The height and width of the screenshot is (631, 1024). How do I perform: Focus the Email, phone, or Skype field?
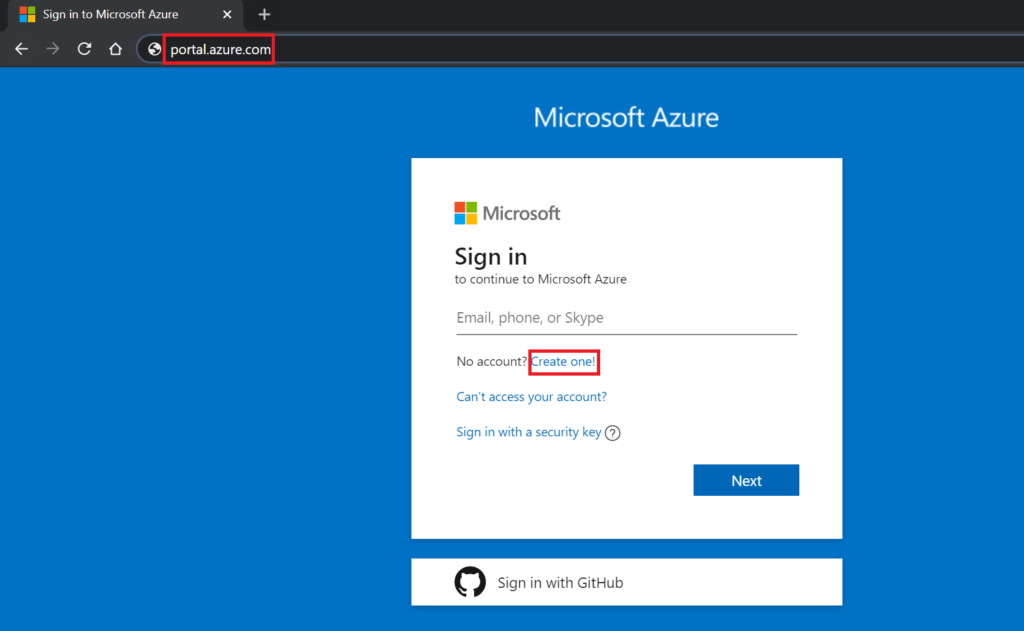coord(626,318)
